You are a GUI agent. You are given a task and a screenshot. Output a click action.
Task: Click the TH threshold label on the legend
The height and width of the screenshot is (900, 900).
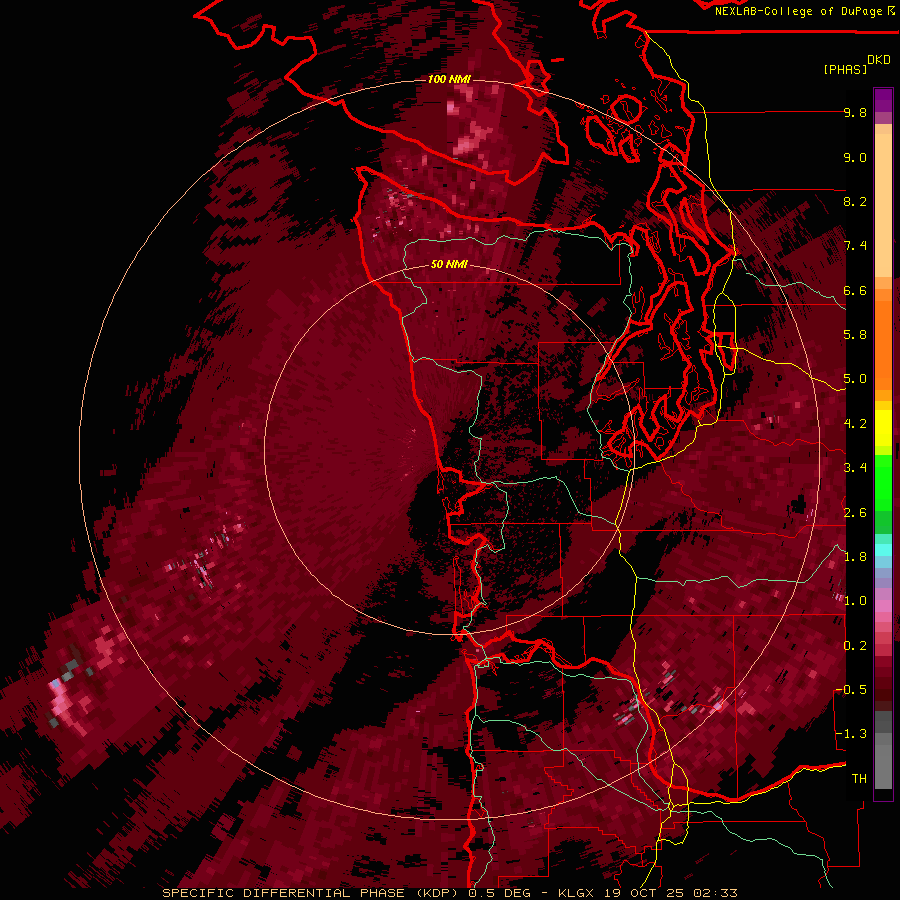859,779
